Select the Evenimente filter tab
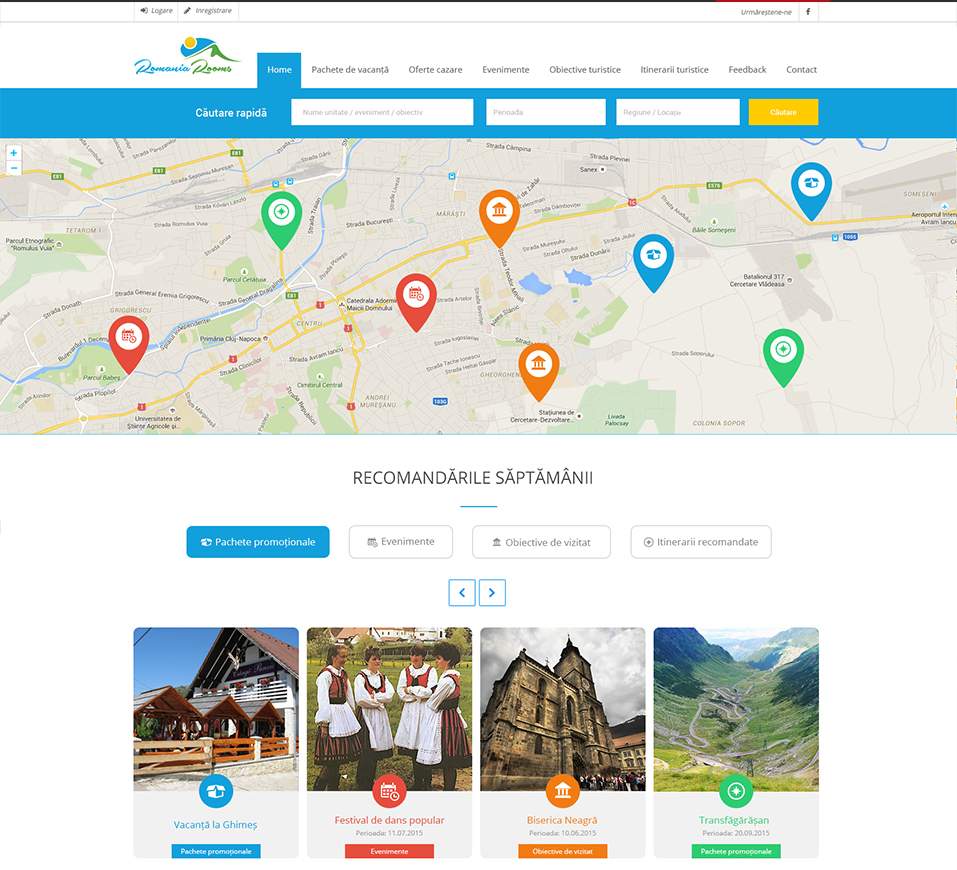 [401, 542]
